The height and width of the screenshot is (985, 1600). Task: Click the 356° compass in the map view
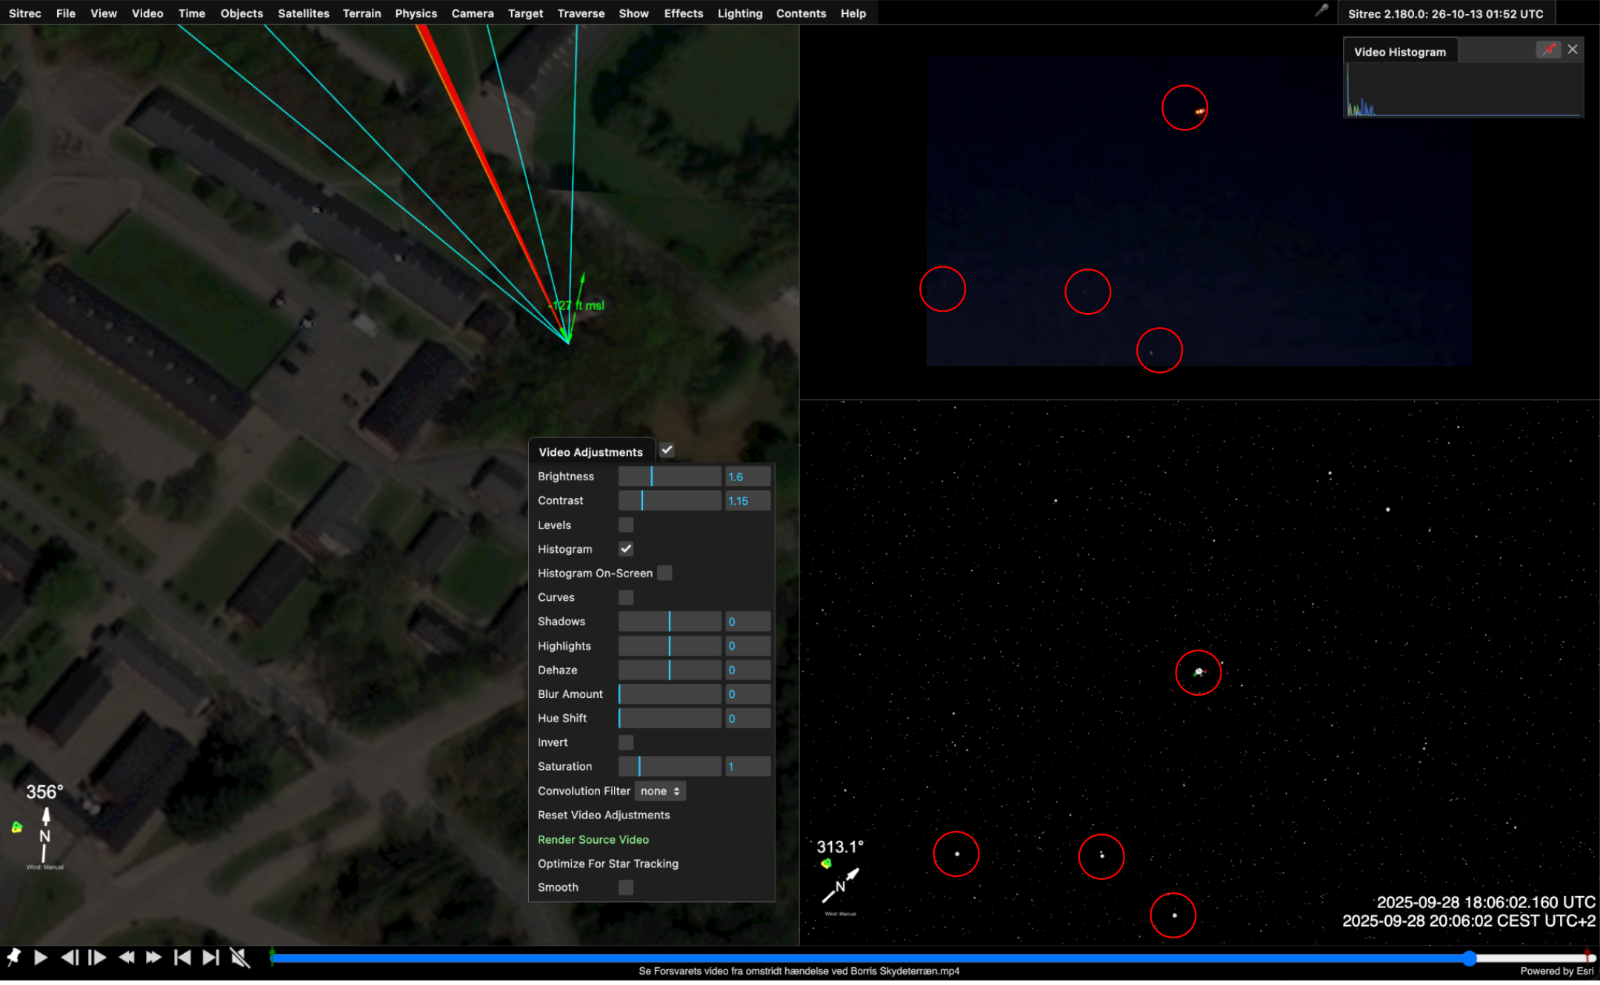coord(45,826)
